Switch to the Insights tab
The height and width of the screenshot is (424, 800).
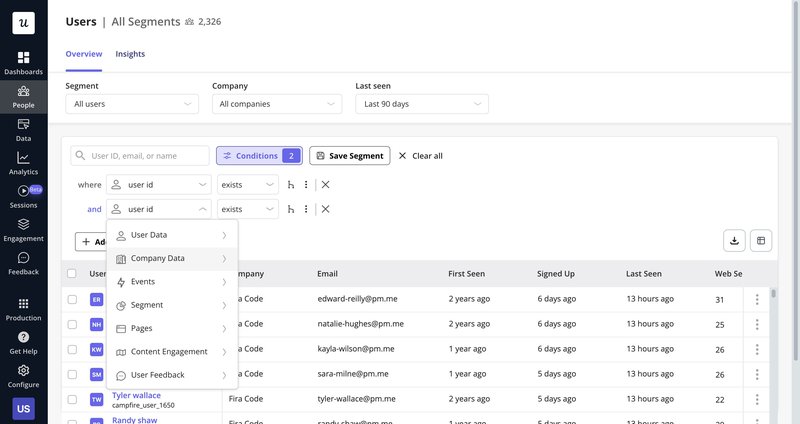[130, 54]
